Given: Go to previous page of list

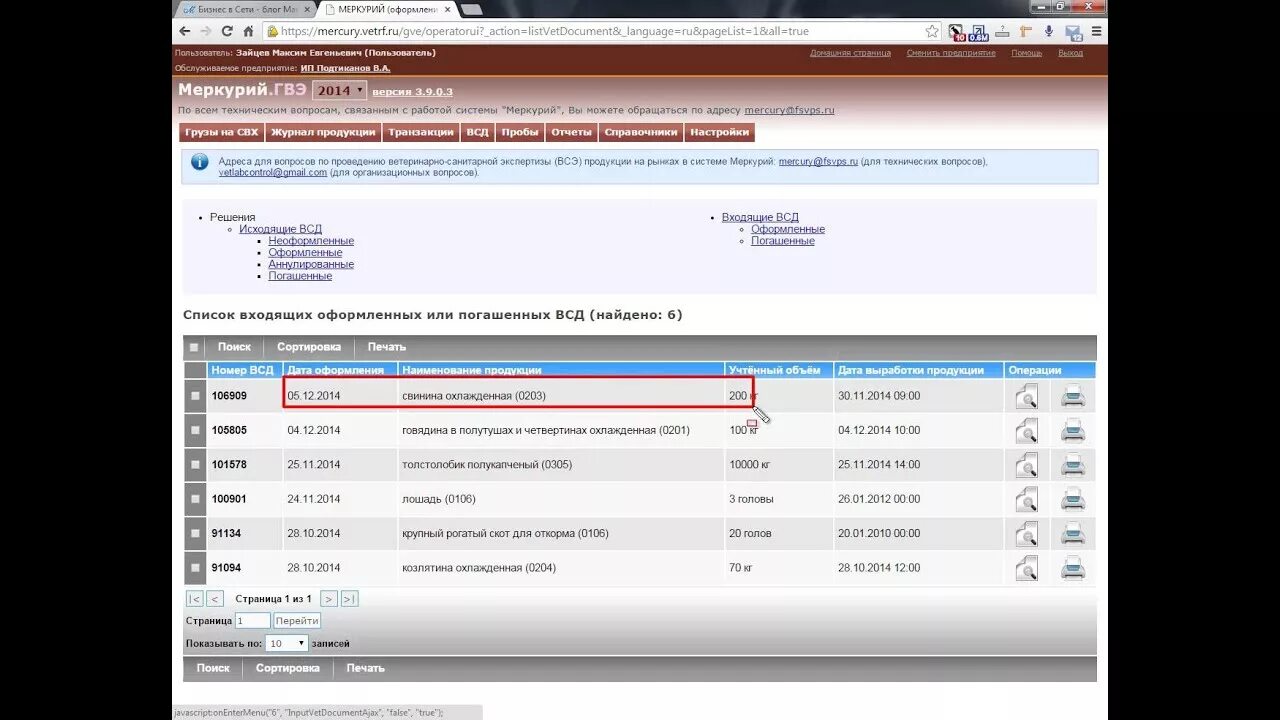Looking at the screenshot, I should (x=214, y=599).
